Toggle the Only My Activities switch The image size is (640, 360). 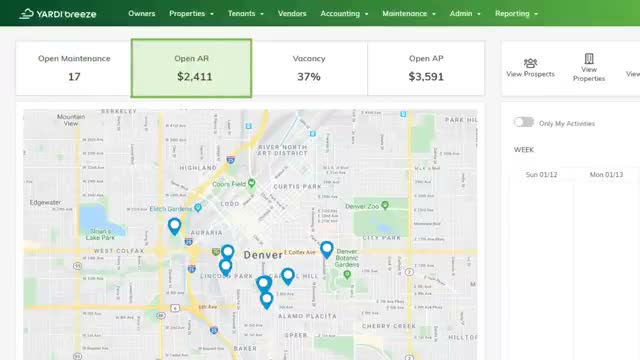pos(524,122)
